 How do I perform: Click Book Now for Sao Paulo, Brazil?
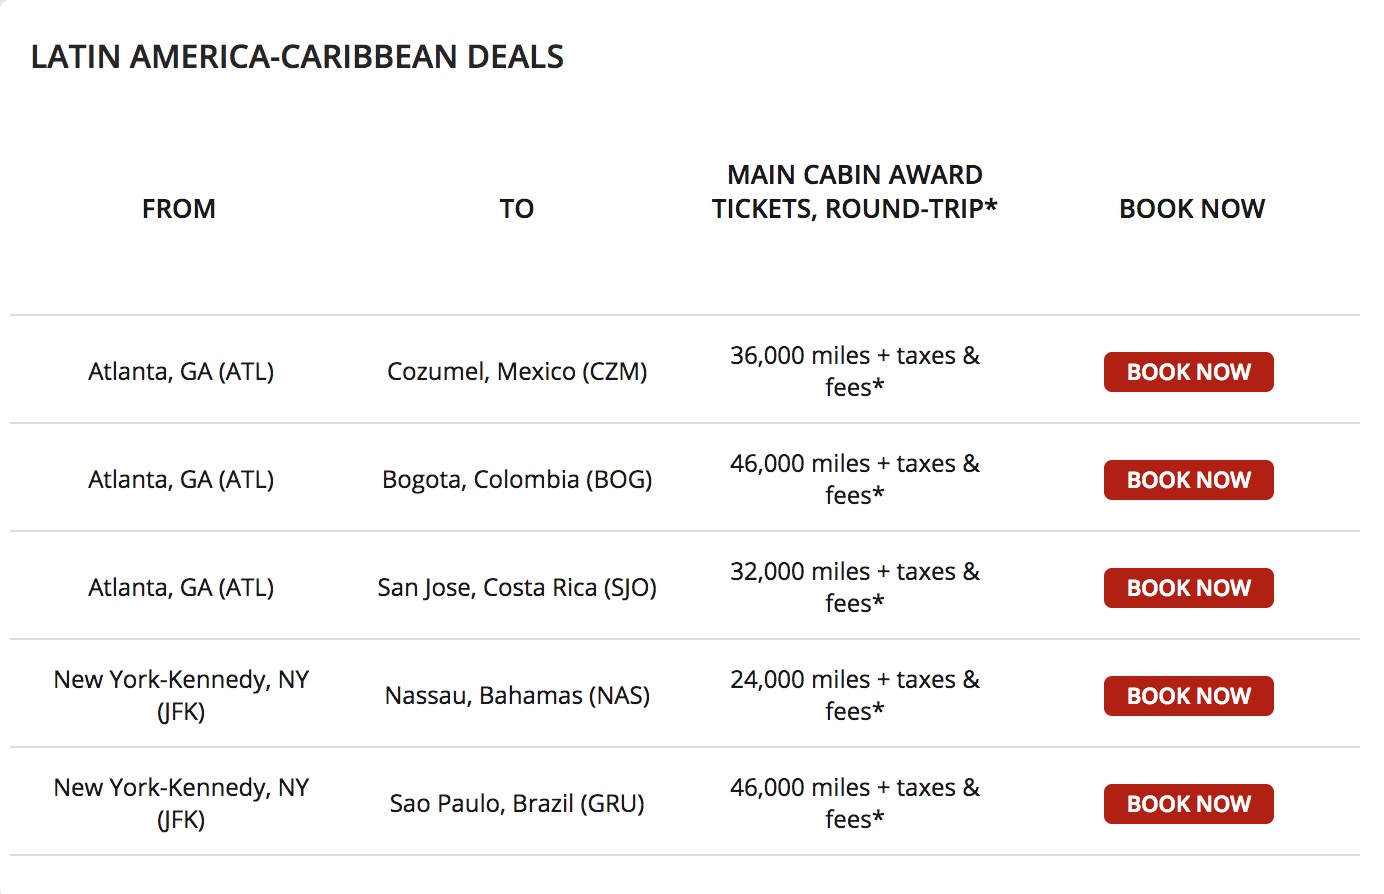click(1188, 804)
